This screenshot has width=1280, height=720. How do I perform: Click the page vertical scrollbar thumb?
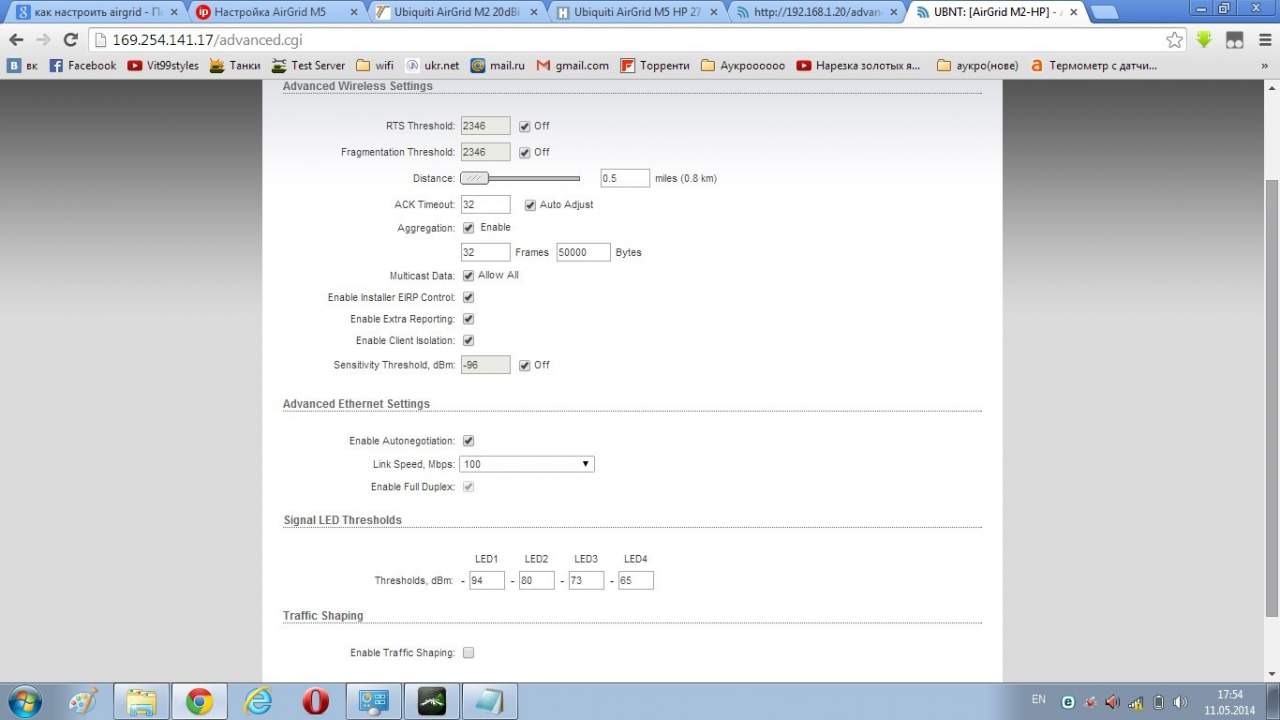coord(1271,397)
